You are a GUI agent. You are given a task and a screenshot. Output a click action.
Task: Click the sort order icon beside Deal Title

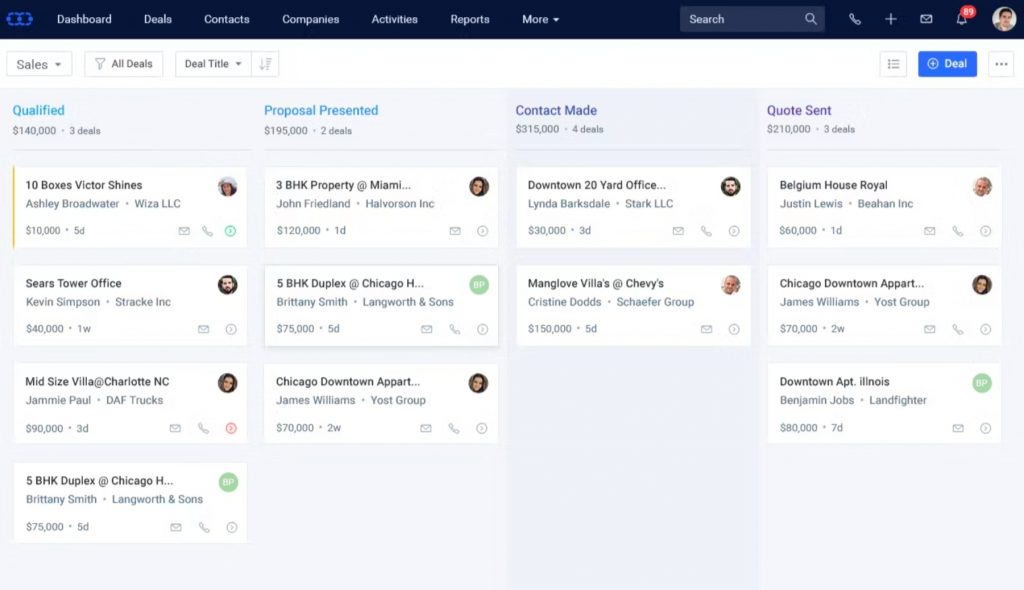click(265, 63)
